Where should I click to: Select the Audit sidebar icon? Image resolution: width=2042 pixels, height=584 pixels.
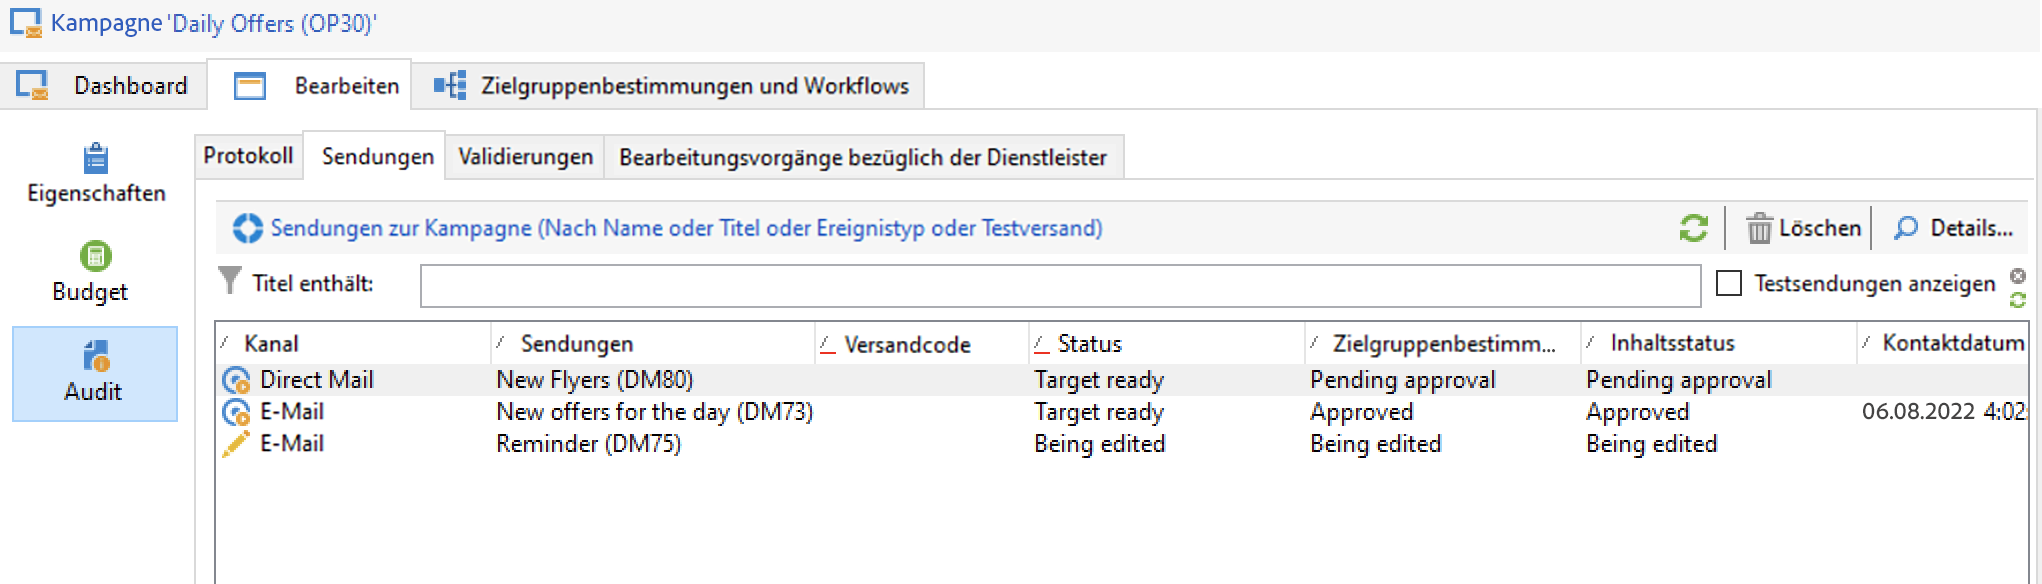[x=96, y=356]
